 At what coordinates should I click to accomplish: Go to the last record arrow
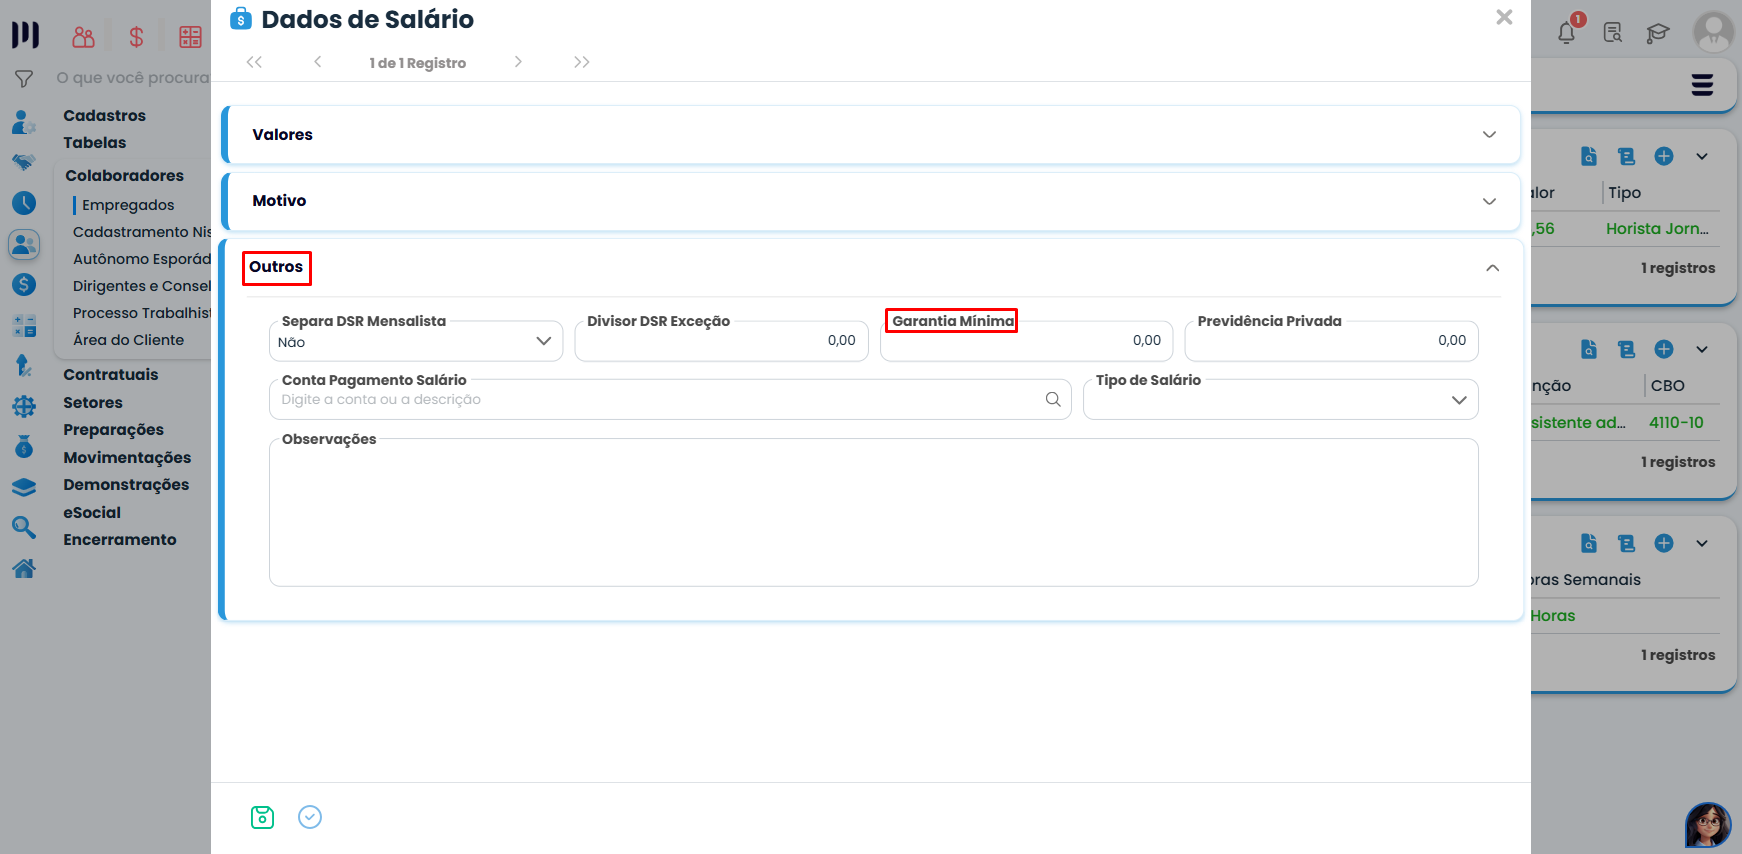[581, 62]
